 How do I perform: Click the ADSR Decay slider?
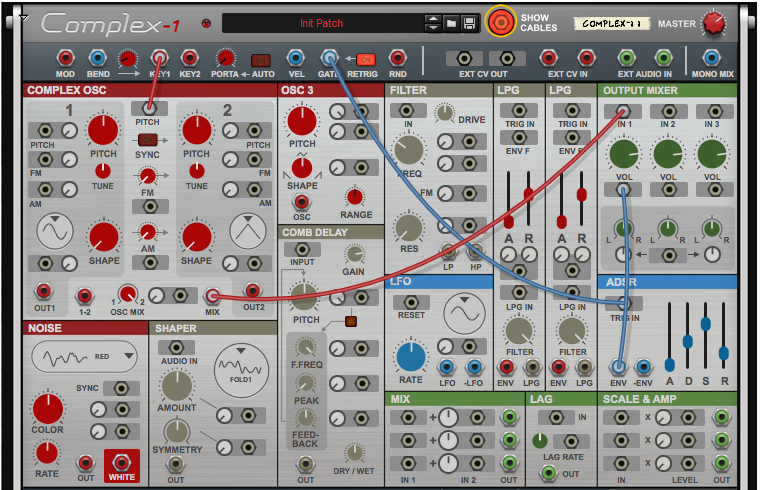pyautogui.click(x=687, y=342)
